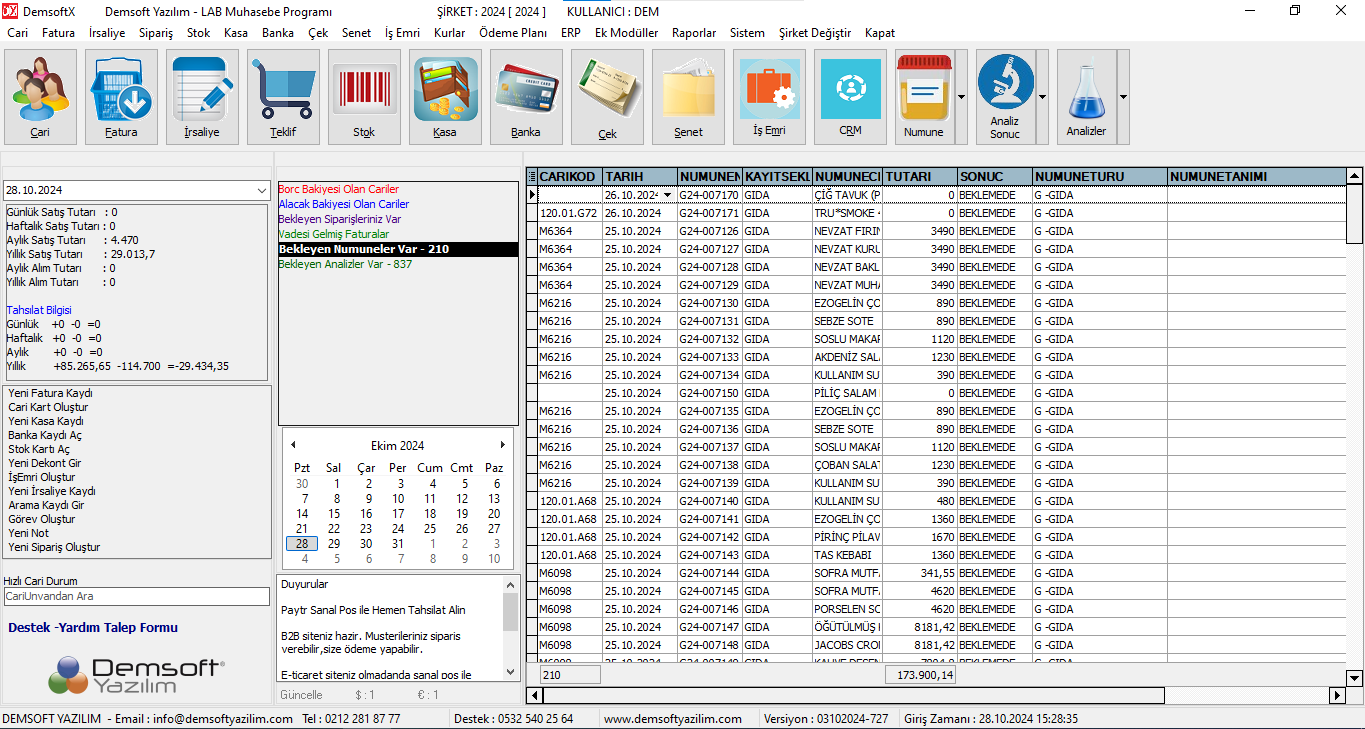
Task: Go to next month in calendar
Action: (x=503, y=445)
